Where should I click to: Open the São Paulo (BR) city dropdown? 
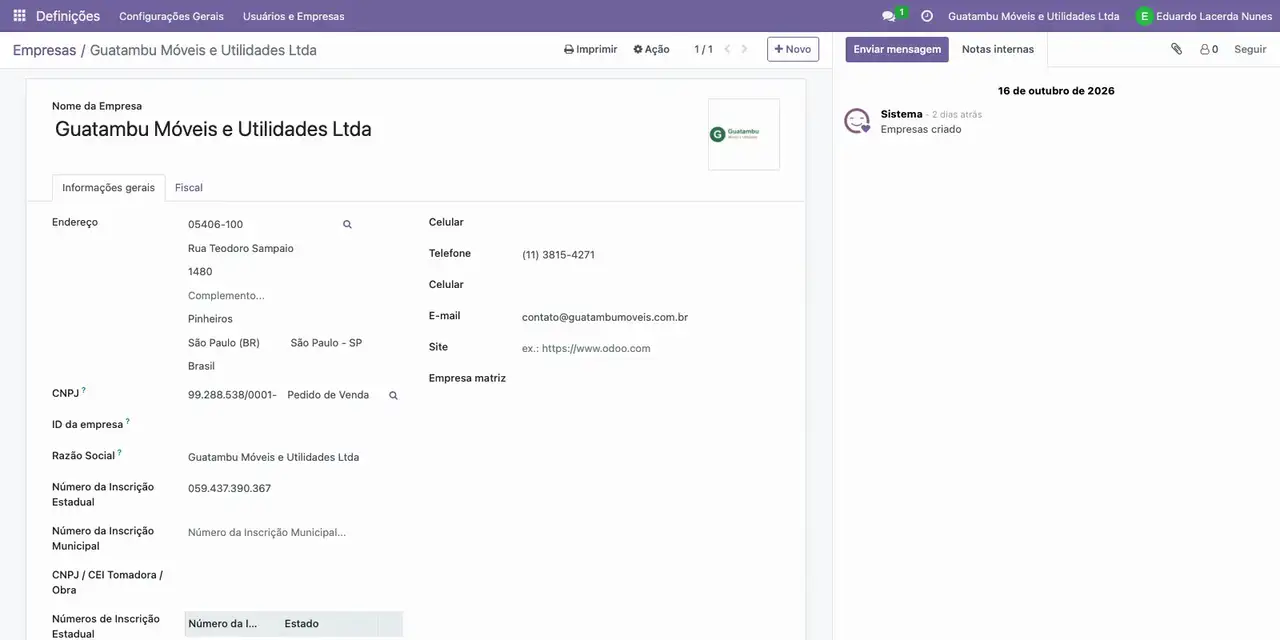(235, 343)
